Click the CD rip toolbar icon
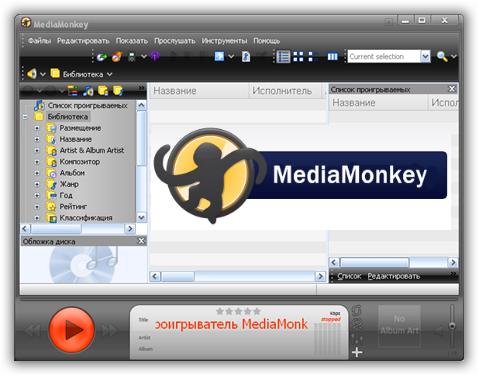This screenshot has height=375, width=478. click(x=102, y=57)
